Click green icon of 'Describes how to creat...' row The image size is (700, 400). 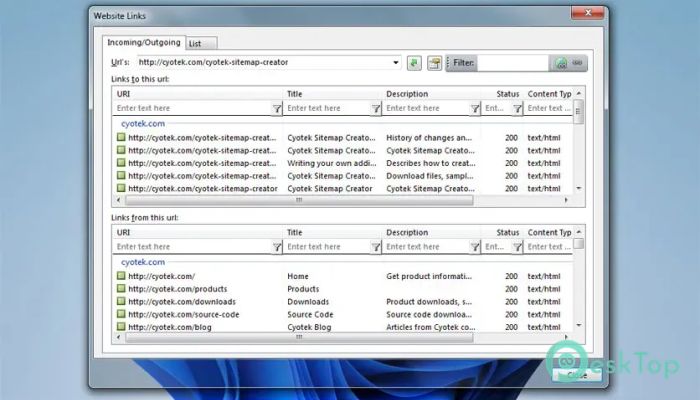click(121, 163)
